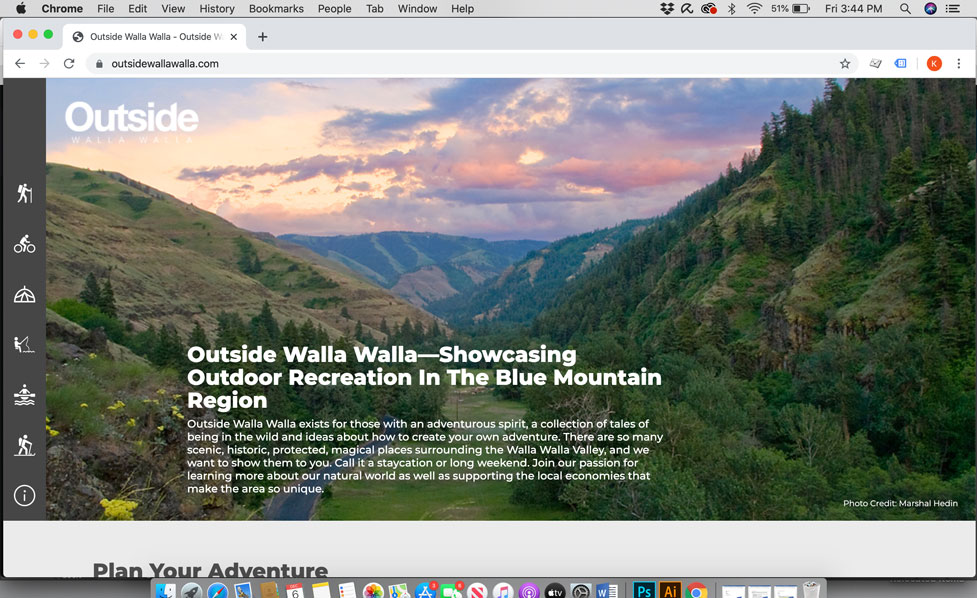The image size is (977, 598).
Task: Open Spotlight search in the menu bar
Action: tap(905, 9)
